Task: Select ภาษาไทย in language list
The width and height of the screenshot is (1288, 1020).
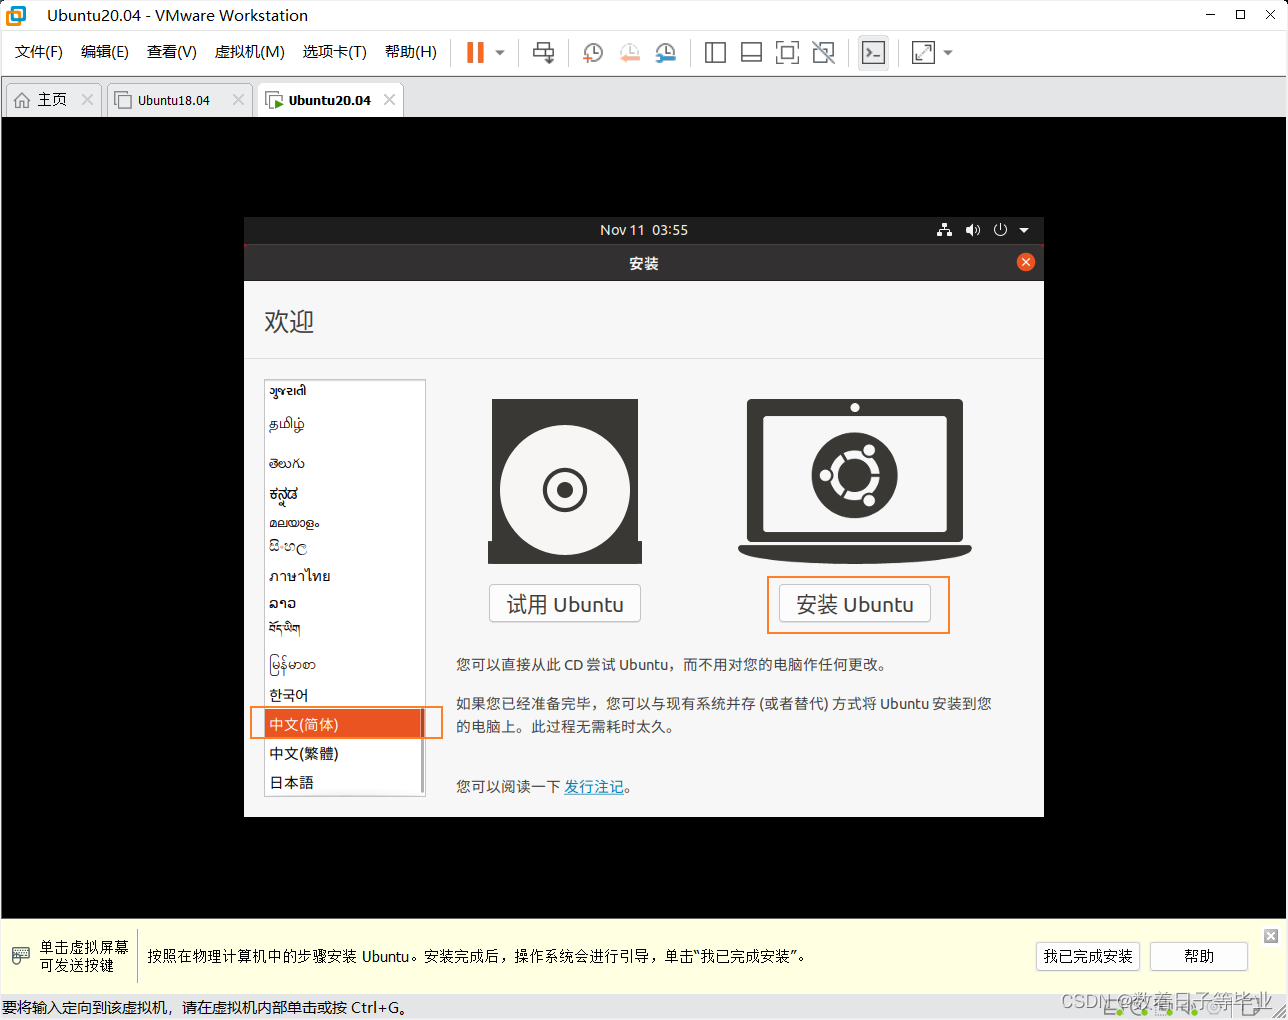Action: (x=343, y=576)
